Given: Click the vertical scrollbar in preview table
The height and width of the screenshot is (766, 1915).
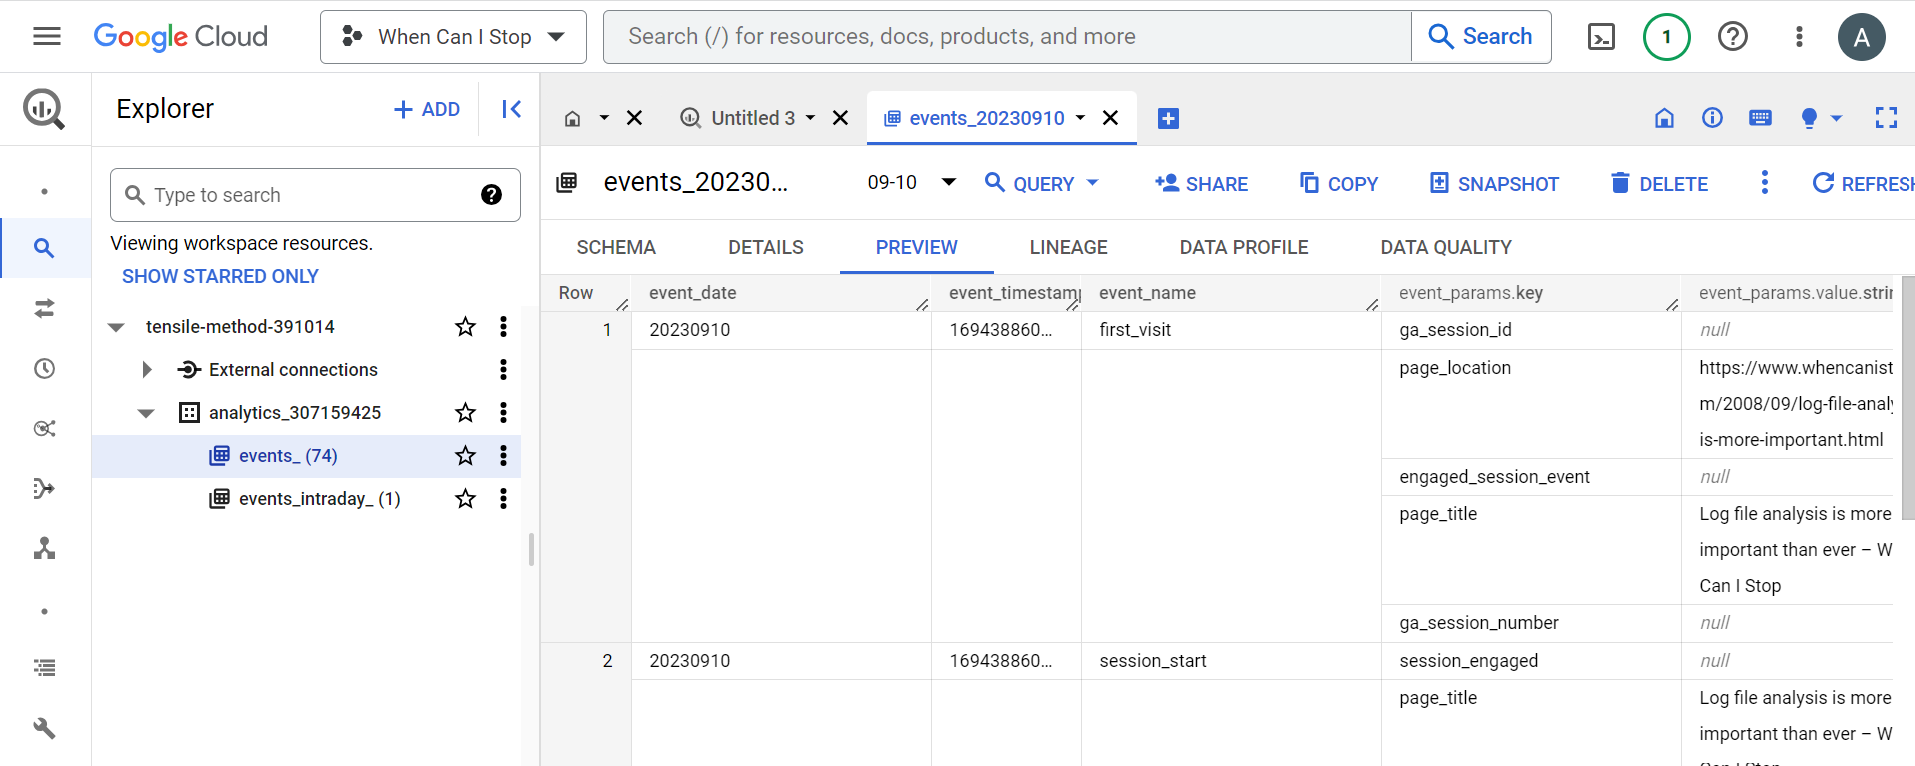Looking at the screenshot, I should tap(1906, 400).
